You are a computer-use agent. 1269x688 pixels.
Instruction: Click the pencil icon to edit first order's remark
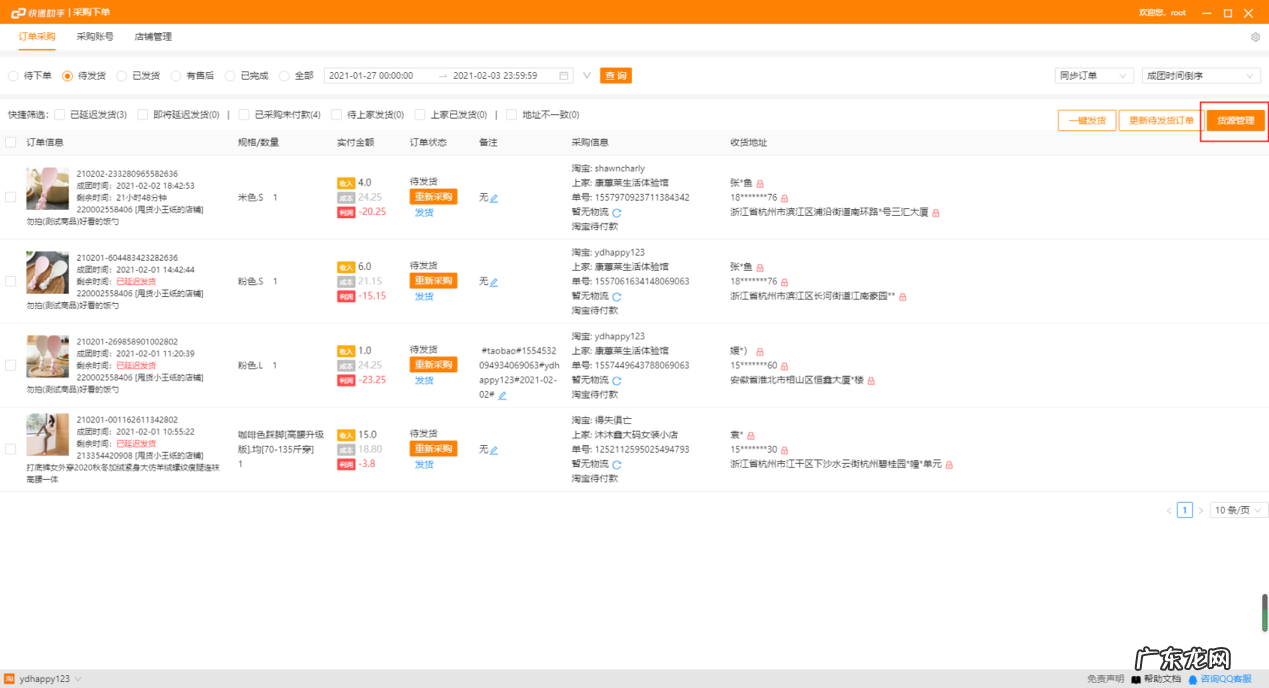(495, 197)
